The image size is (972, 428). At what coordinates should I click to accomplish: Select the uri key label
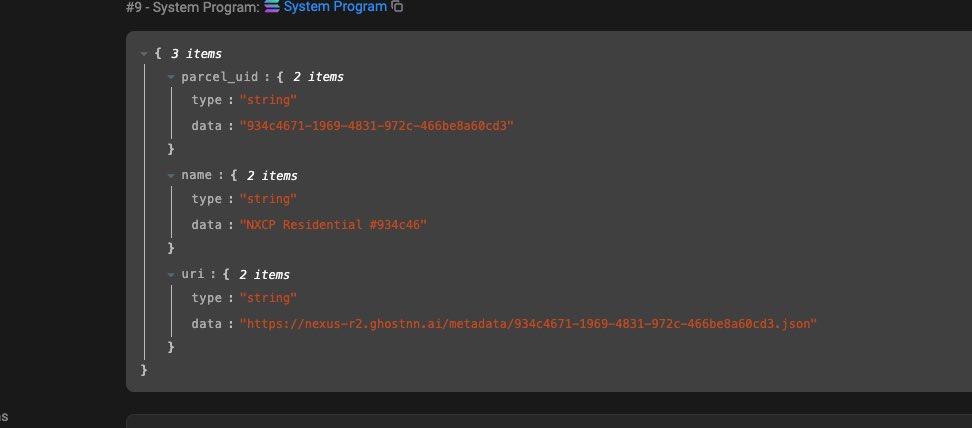(x=193, y=274)
